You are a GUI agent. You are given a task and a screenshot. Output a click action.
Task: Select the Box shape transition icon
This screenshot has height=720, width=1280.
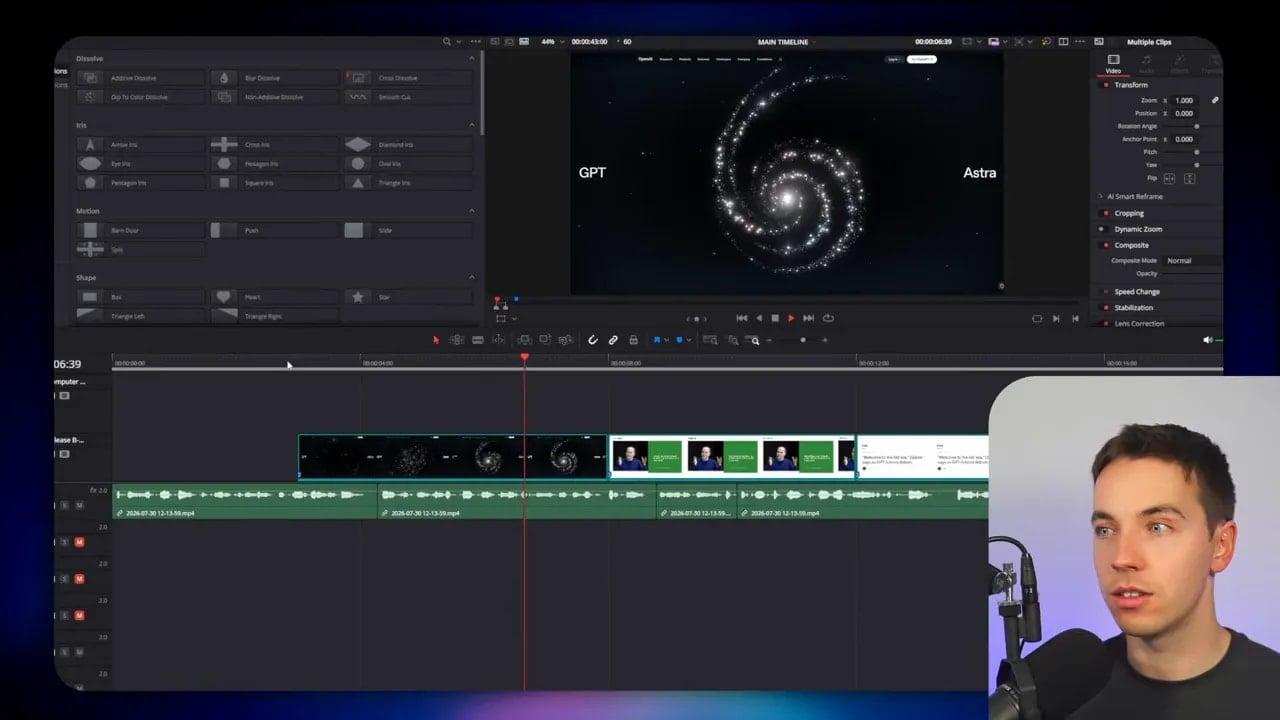tap(90, 297)
